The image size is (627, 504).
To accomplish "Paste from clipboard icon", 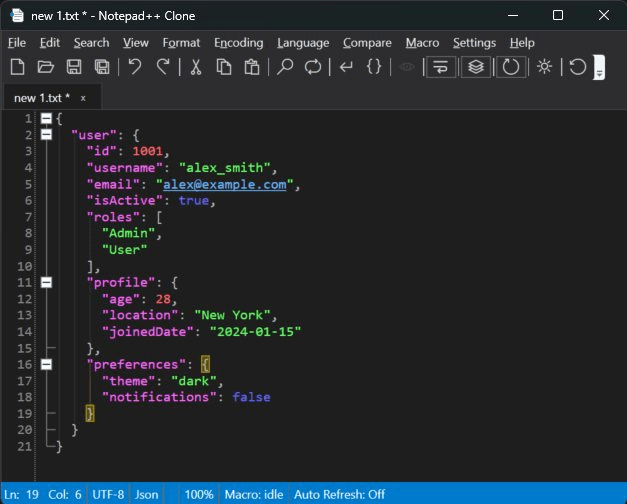I will tap(252, 67).
